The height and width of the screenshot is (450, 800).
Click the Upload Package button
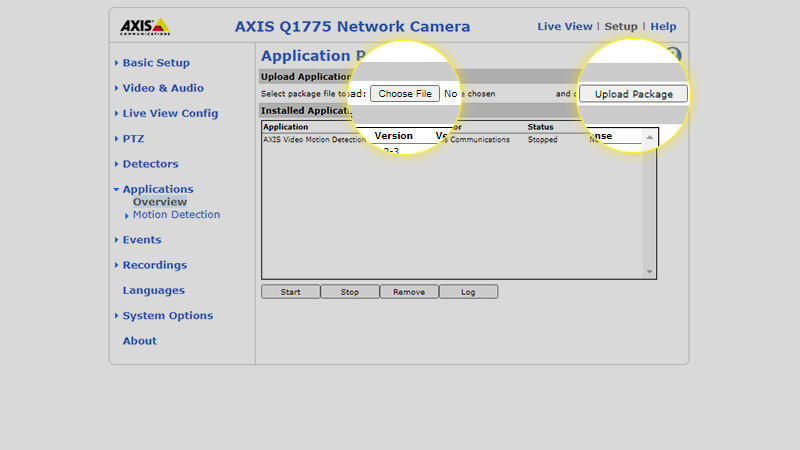633,94
